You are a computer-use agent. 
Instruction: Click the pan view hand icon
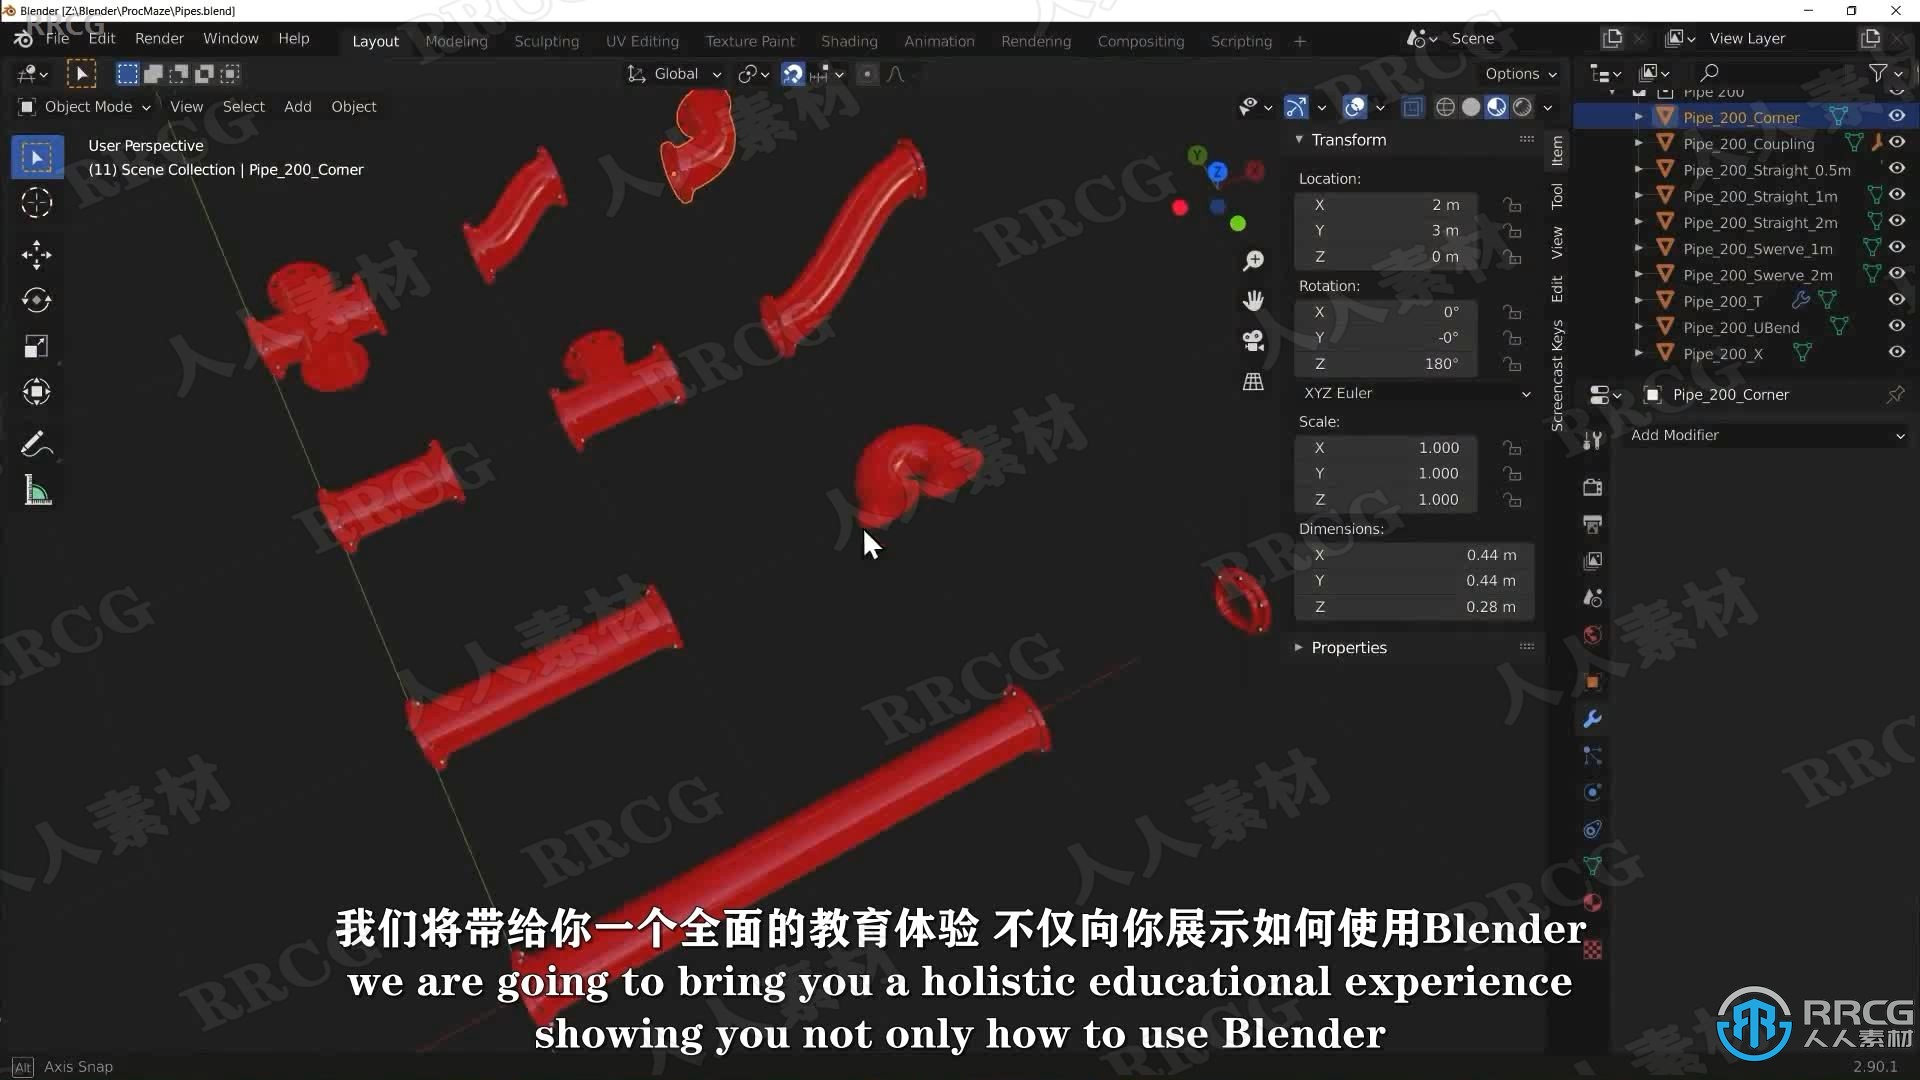pyautogui.click(x=1253, y=300)
